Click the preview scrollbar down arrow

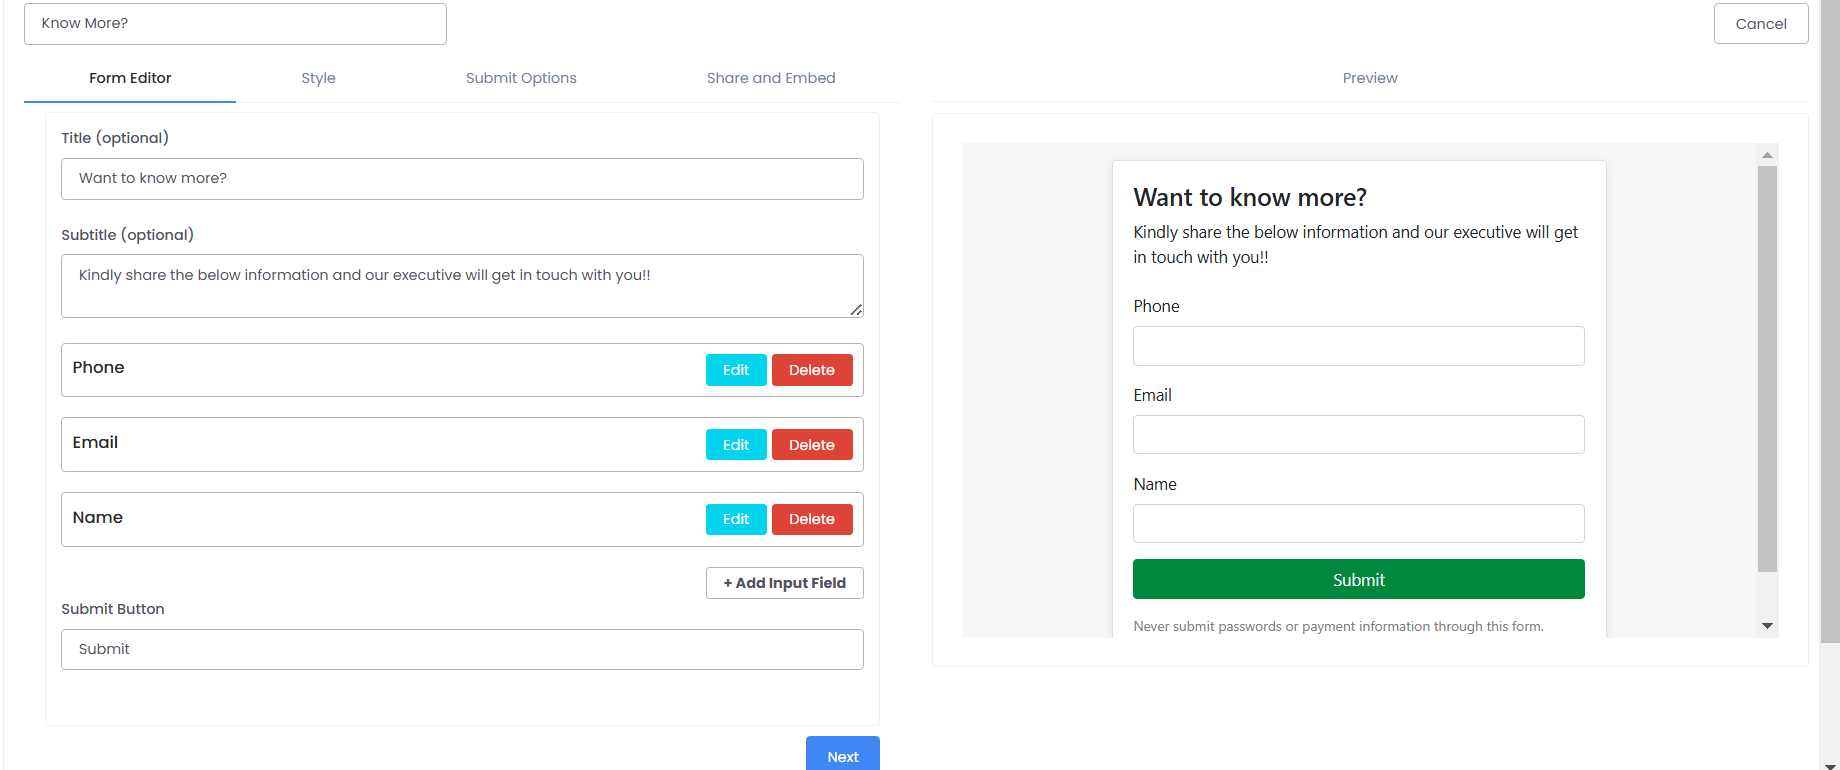coord(1767,626)
